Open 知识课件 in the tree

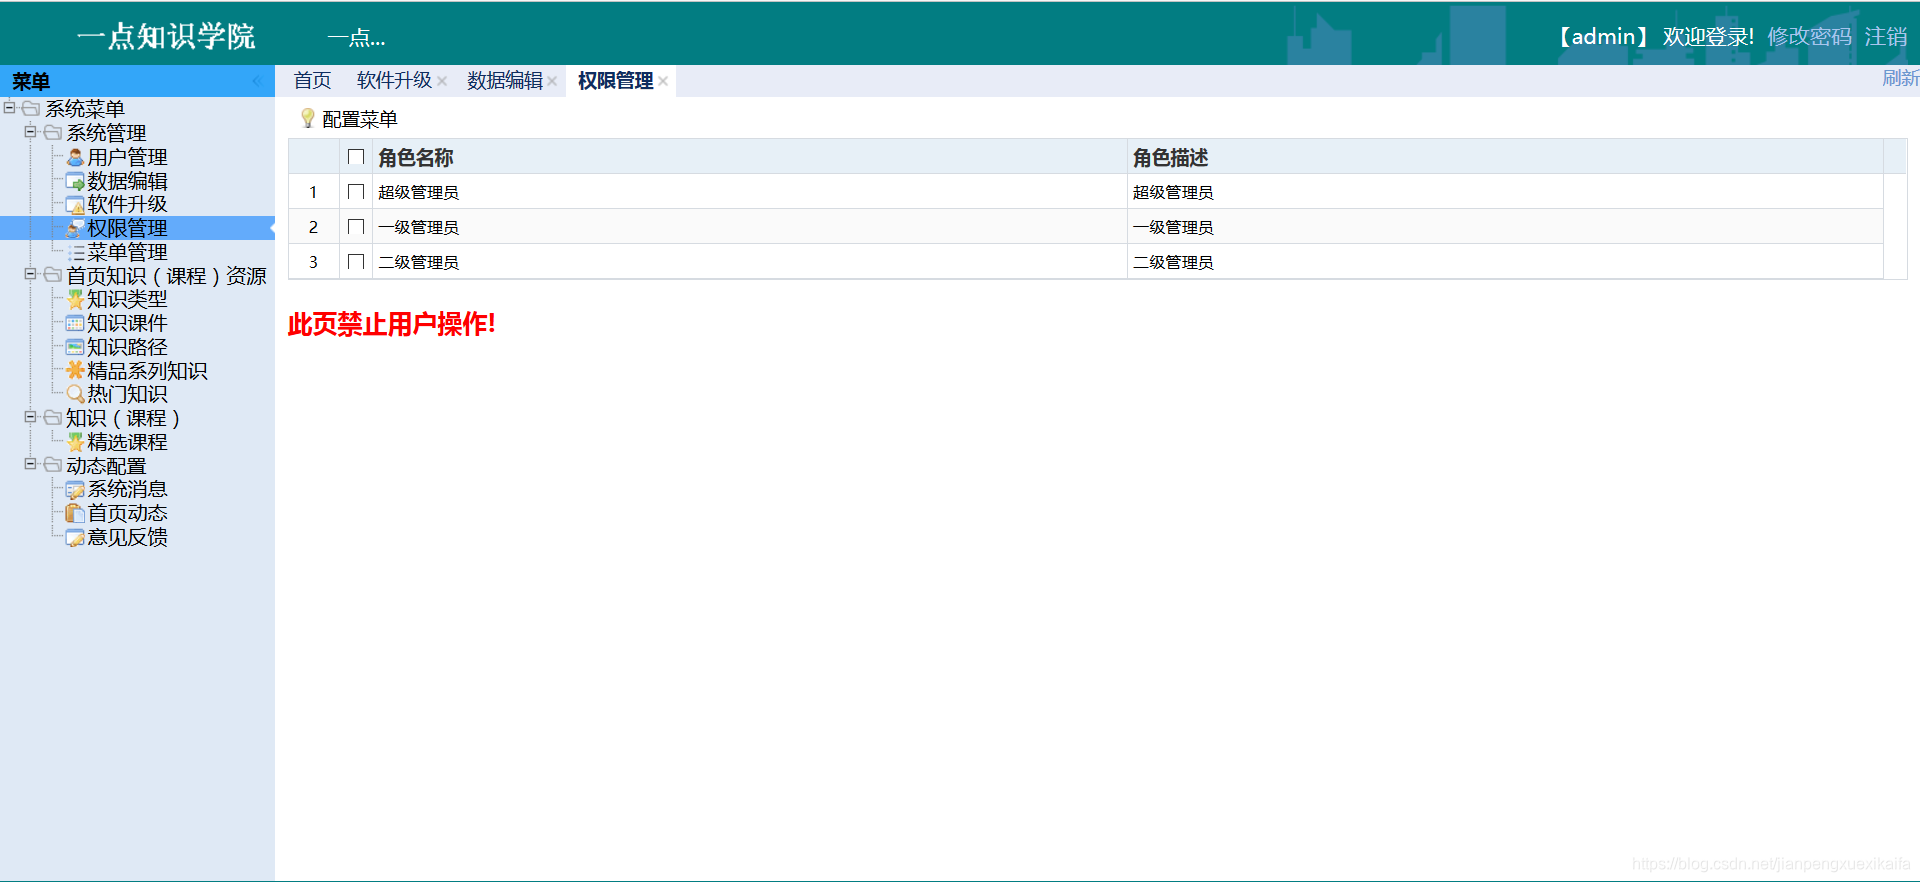(x=127, y=323)
